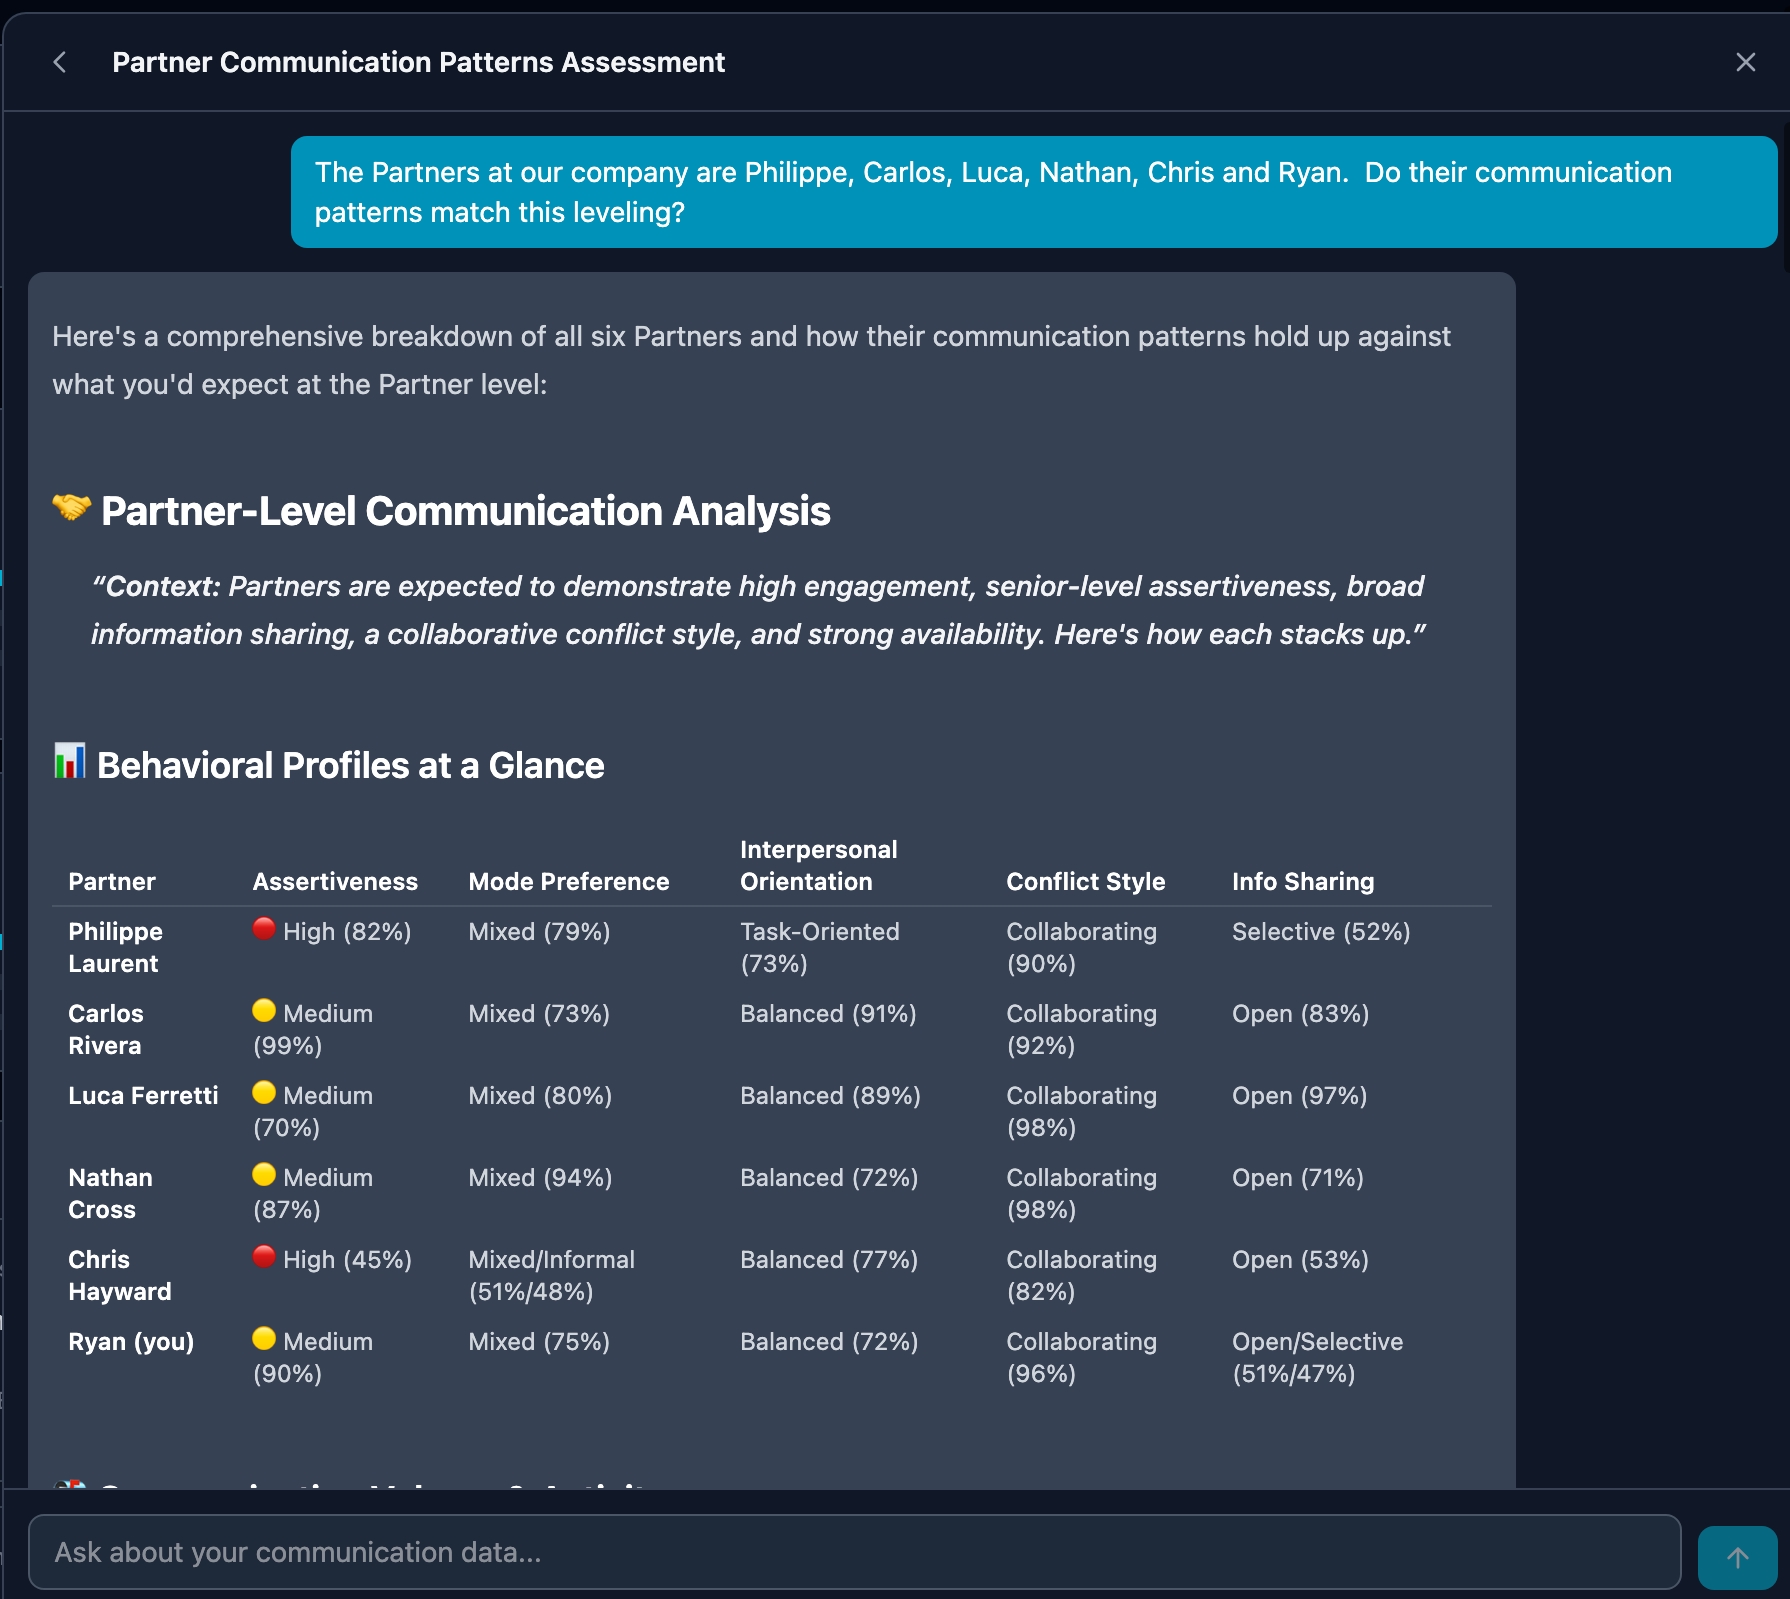Close the Partner Communication Patterns Assessment panel
The height and width of the screenshot is (1599, 1790).
1745,62
